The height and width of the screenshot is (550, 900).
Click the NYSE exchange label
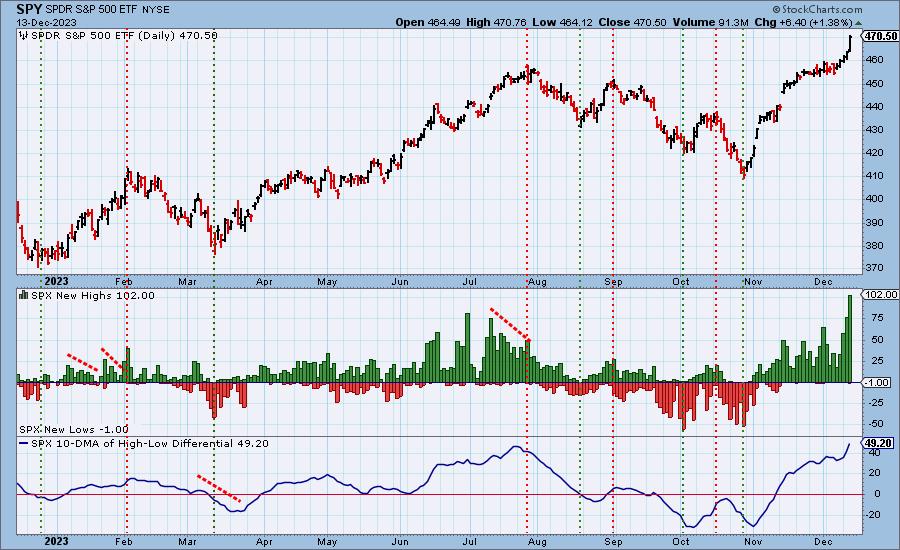(156, 10)
